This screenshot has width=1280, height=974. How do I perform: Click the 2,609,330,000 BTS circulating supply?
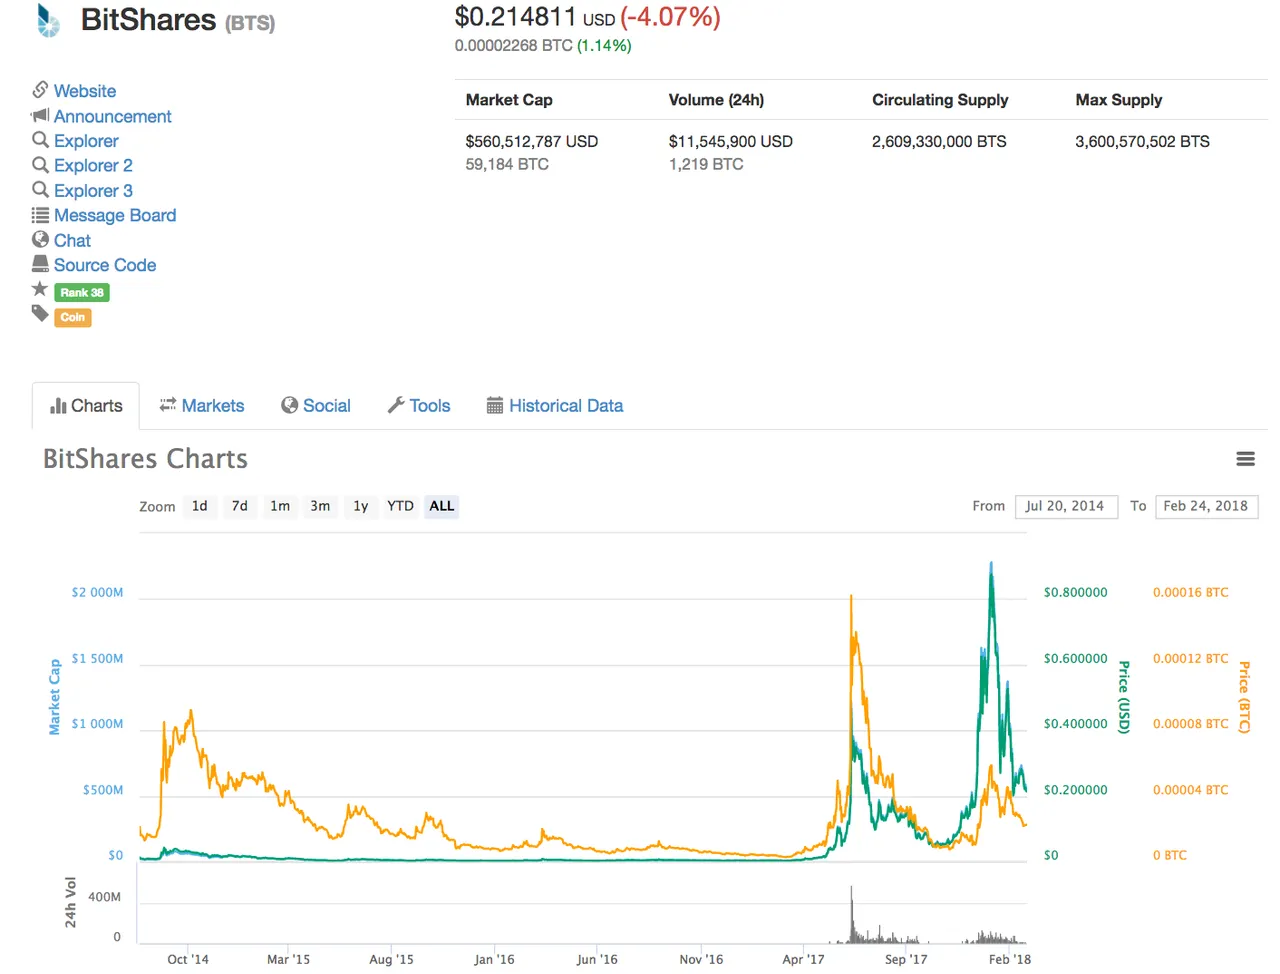click(939, 142)
